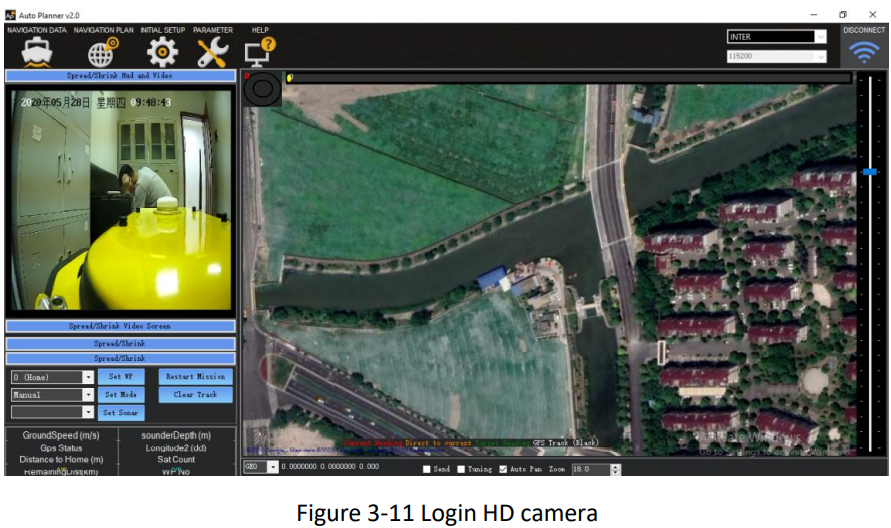The width and height of the screenshot is (891, 528).
Task: Click the NAVIGATION DATA label
Action: (37, 30)
